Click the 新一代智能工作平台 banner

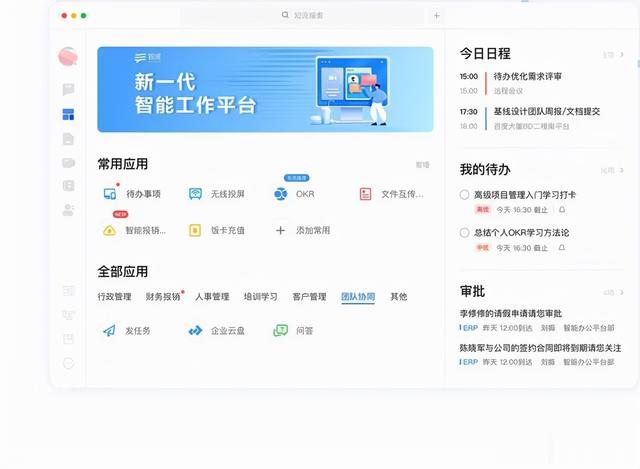coord(265,89)
